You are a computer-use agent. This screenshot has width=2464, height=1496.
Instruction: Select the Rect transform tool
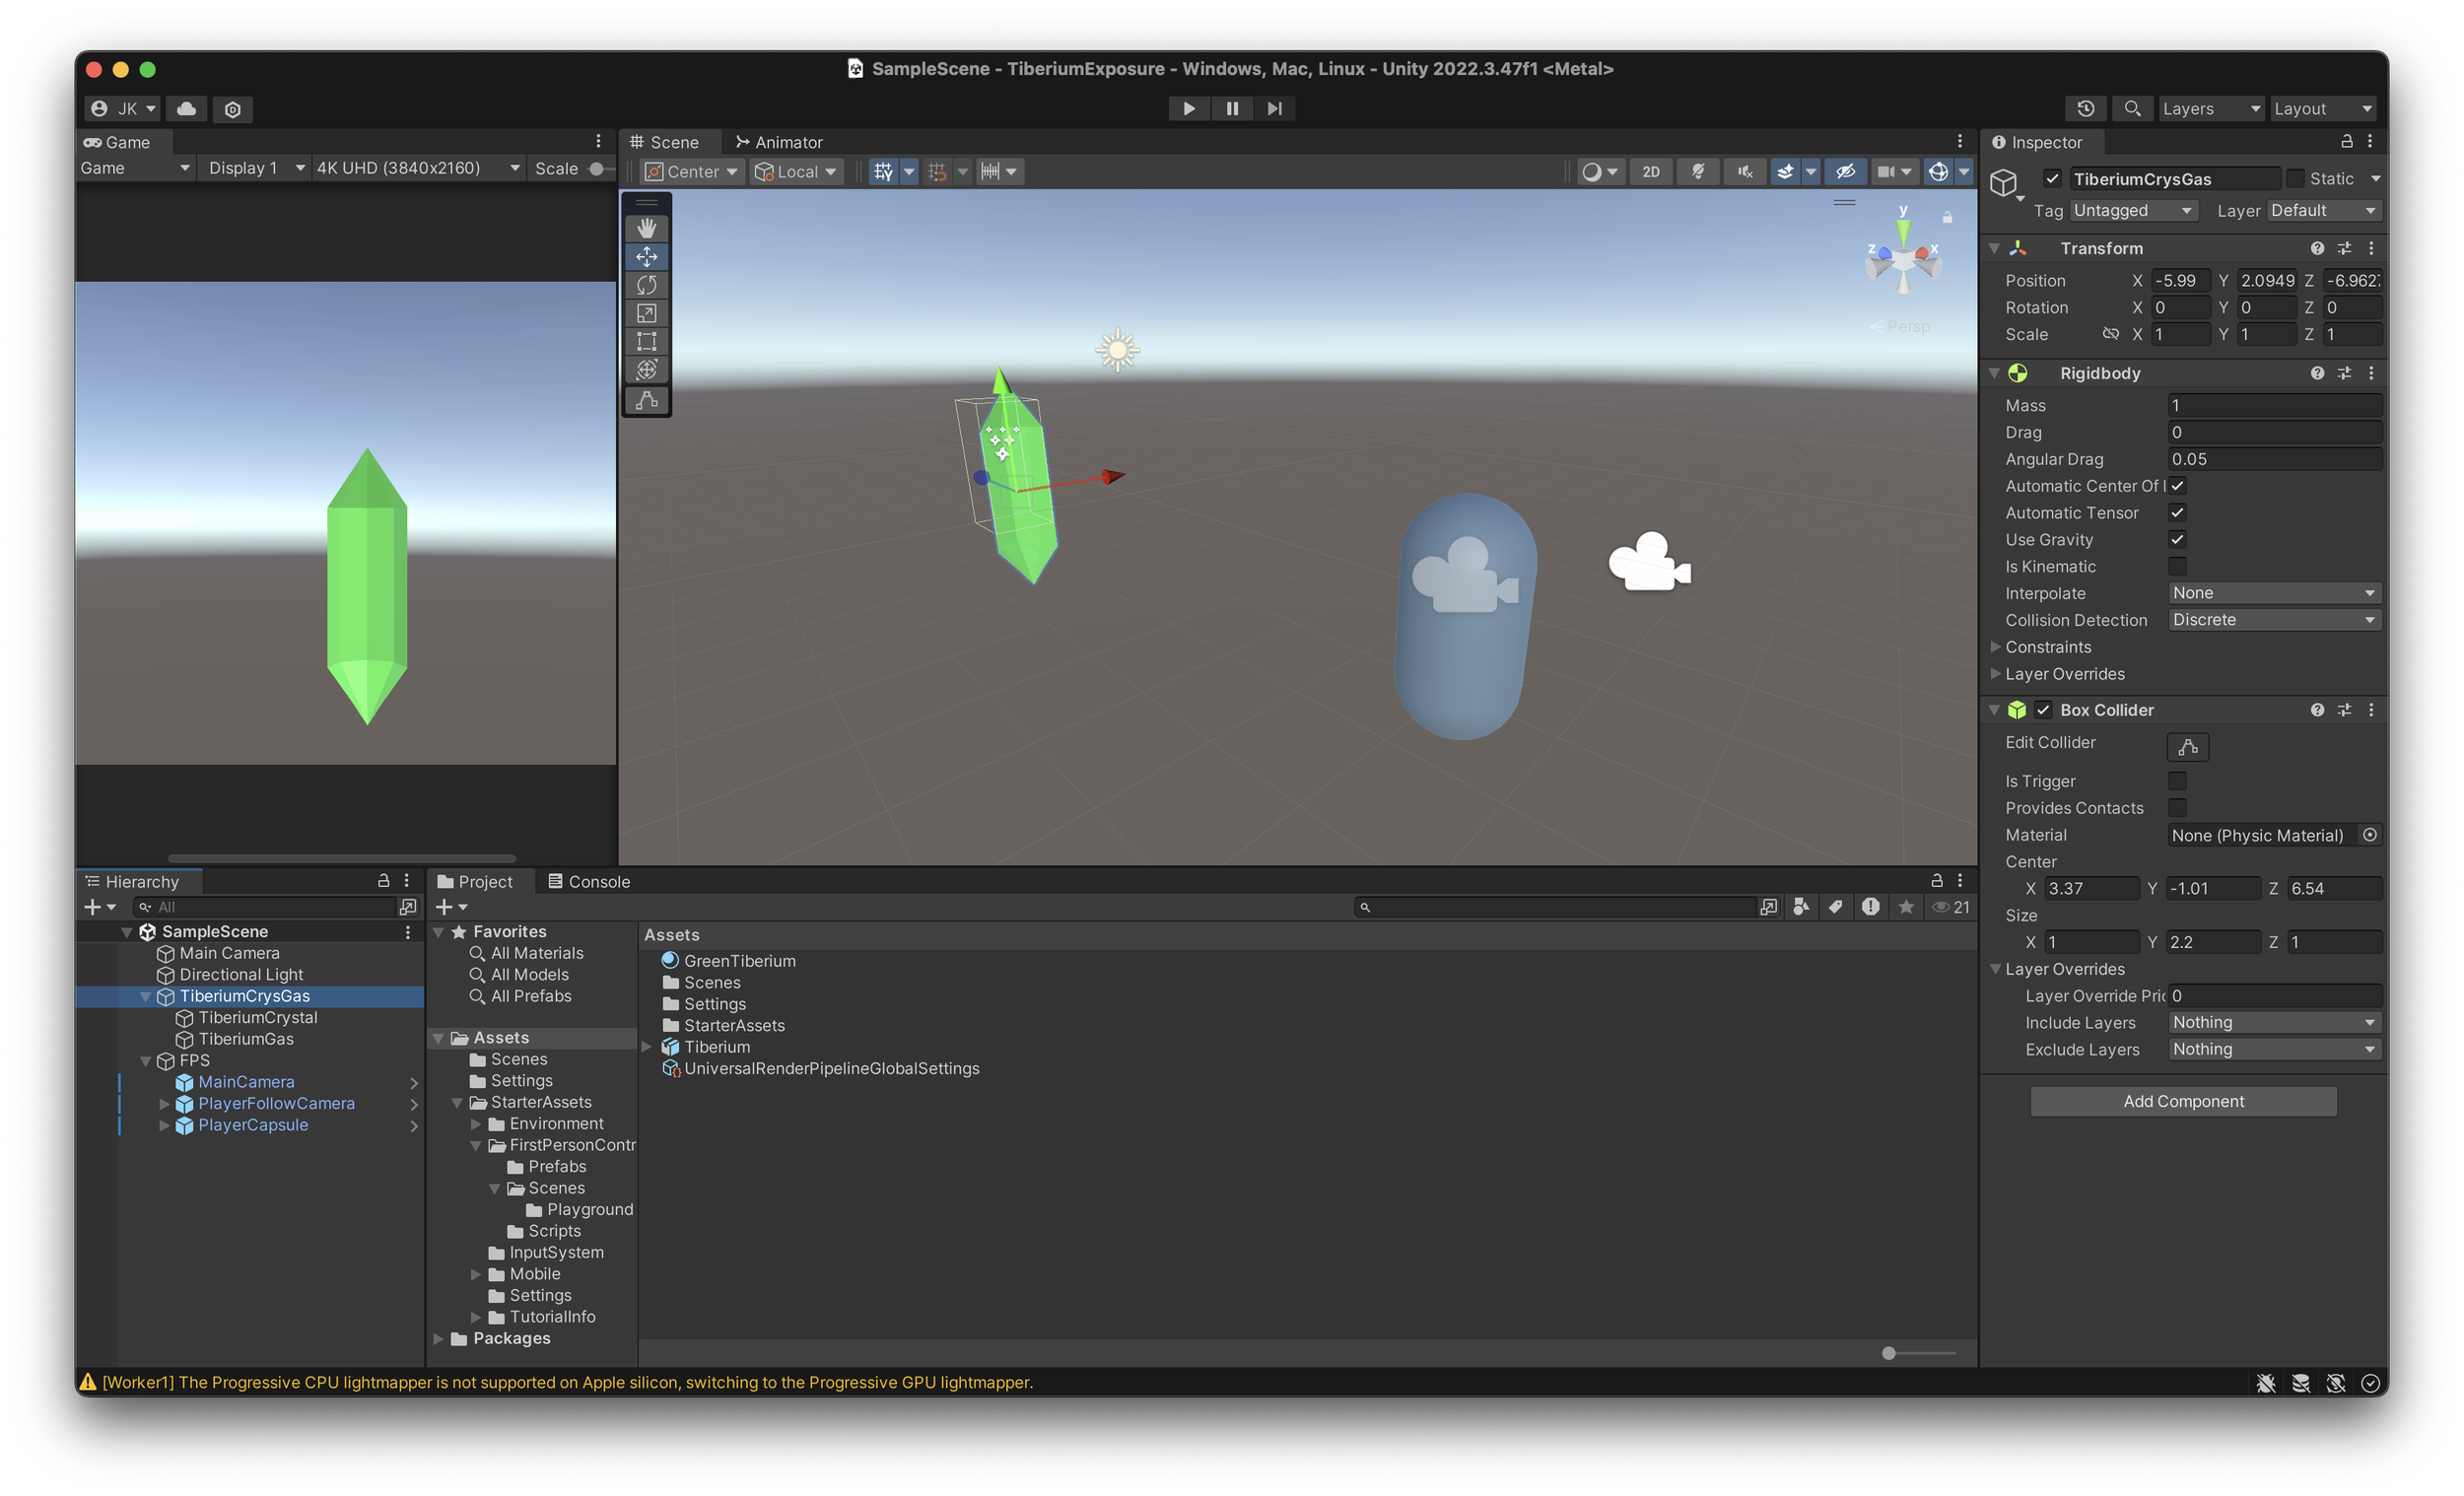coord(646,341)
